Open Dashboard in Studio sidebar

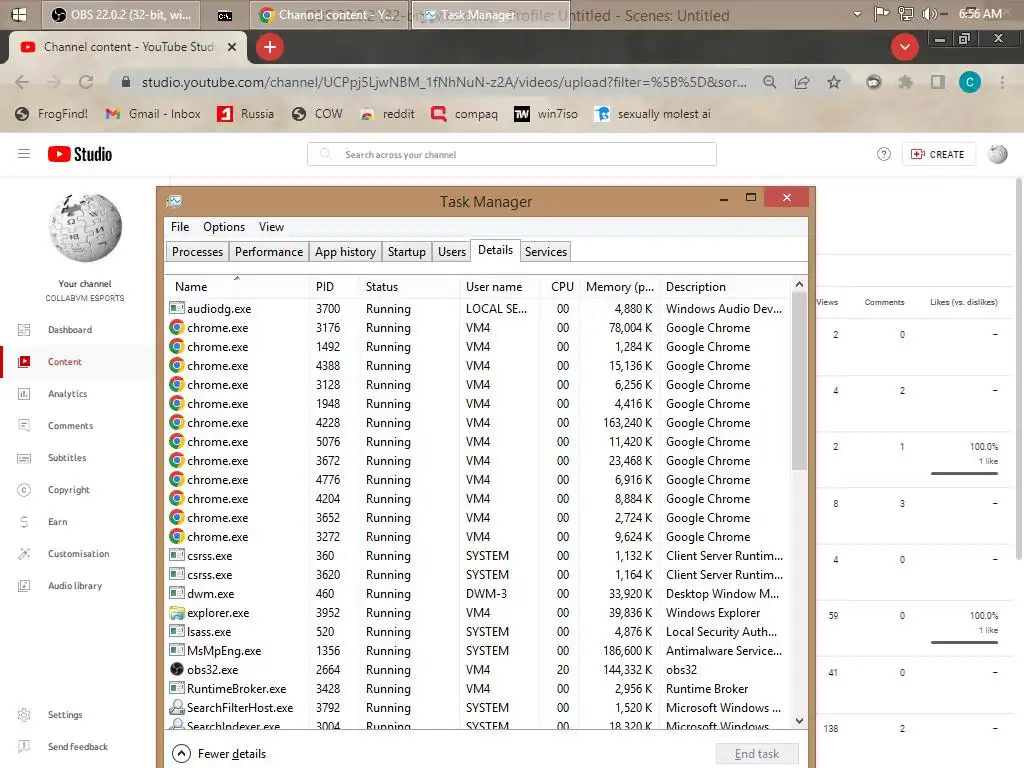pyautogui.click(x=70, y=330)
